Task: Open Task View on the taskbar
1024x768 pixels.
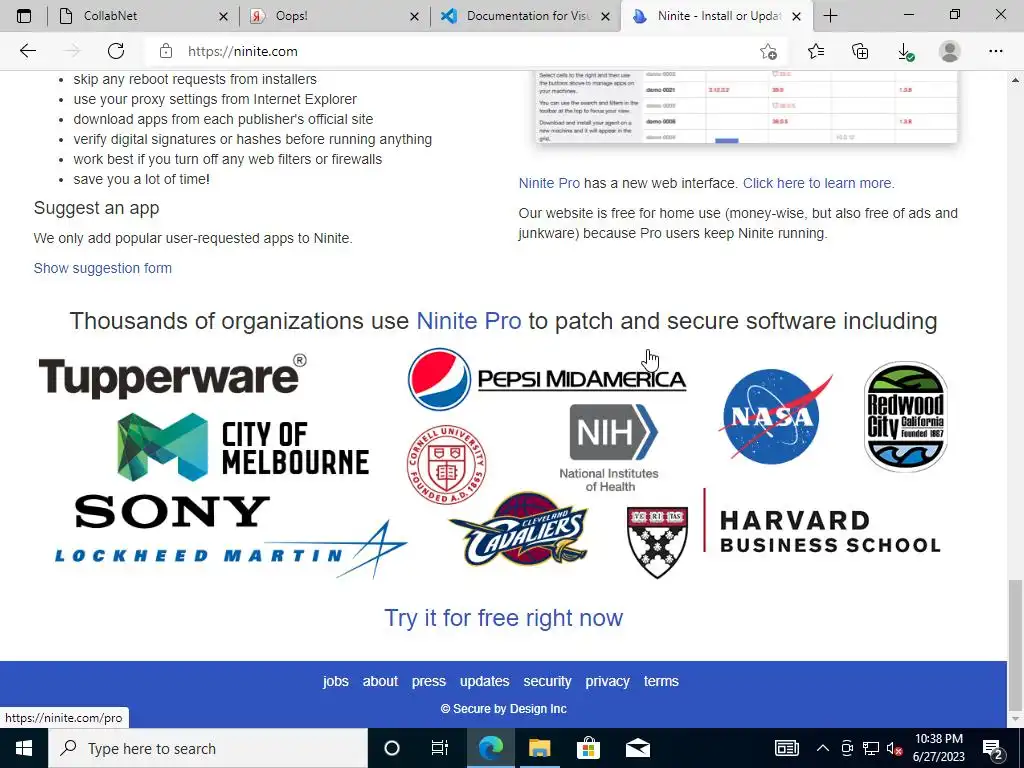Action: coord(440,748)
